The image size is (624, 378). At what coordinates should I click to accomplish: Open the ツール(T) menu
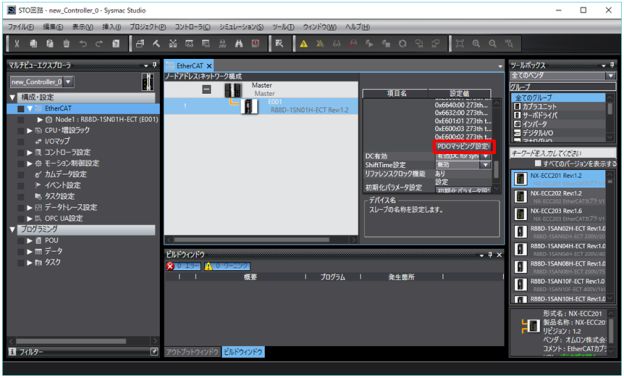tap(283, 27)
